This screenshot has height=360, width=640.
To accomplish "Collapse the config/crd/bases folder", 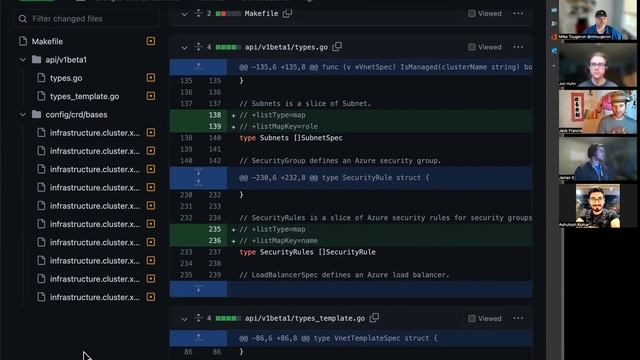I will pyautogui.click(x=23, y=115).
